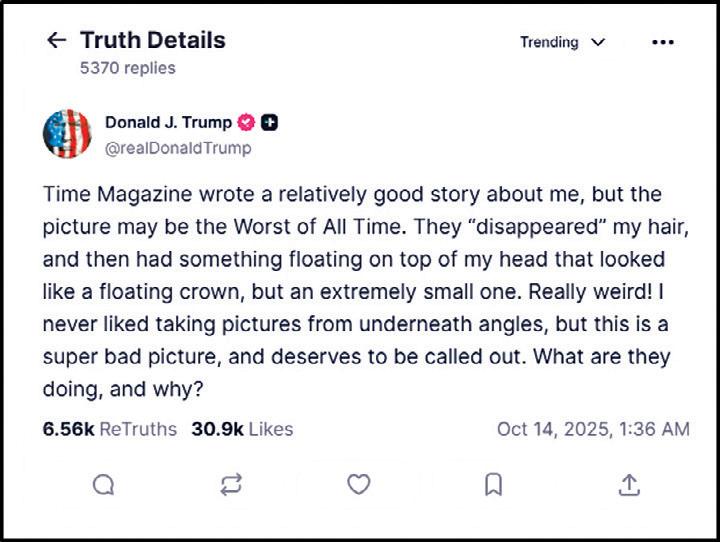The image size is (720, 542).
Task: Click the black plus badge icon
Action: [x=270, y=123]
